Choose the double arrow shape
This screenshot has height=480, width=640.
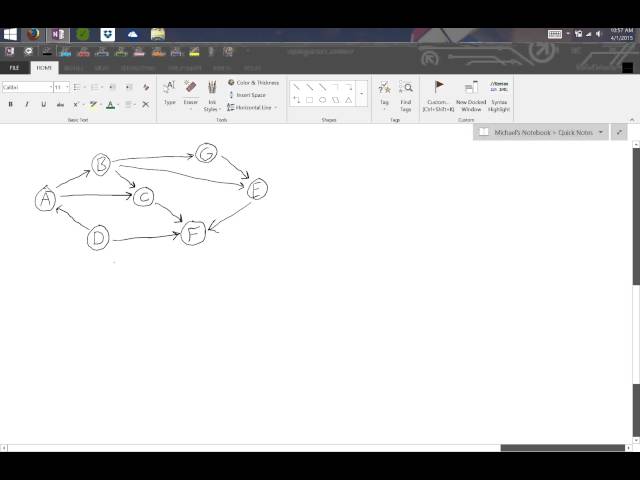(322, 87)
